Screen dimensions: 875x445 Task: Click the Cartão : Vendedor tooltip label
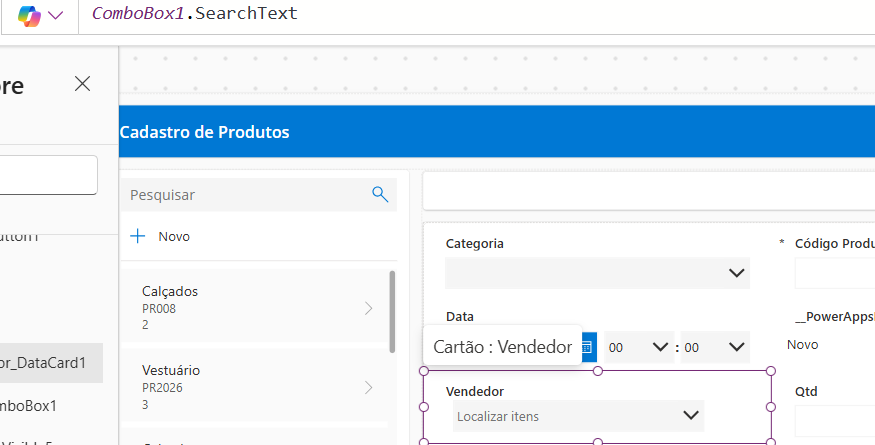click(502, 347)
